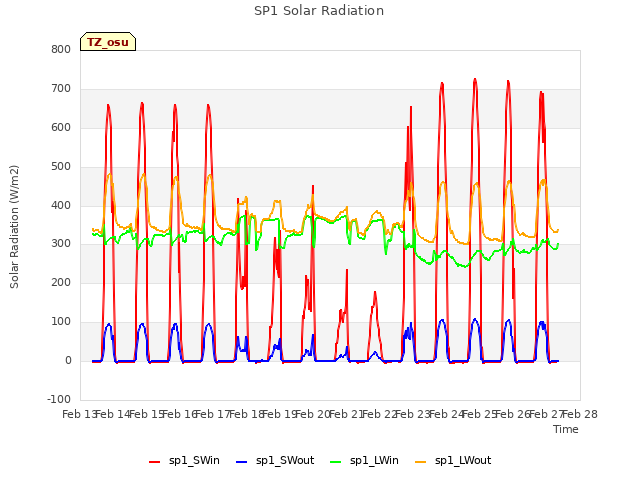Viewport: 640px width, 480px height.
Task: Click the Feb 28 x-axis tick label
Action: (x=580, y=414)
